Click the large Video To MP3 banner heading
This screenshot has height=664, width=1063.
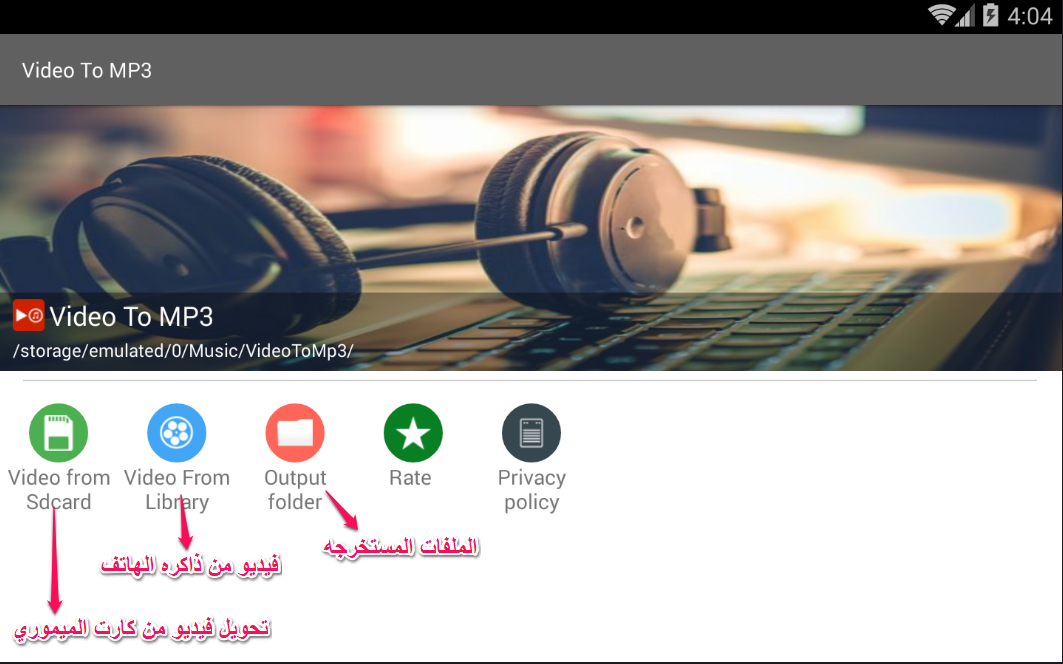click(132, 317)
